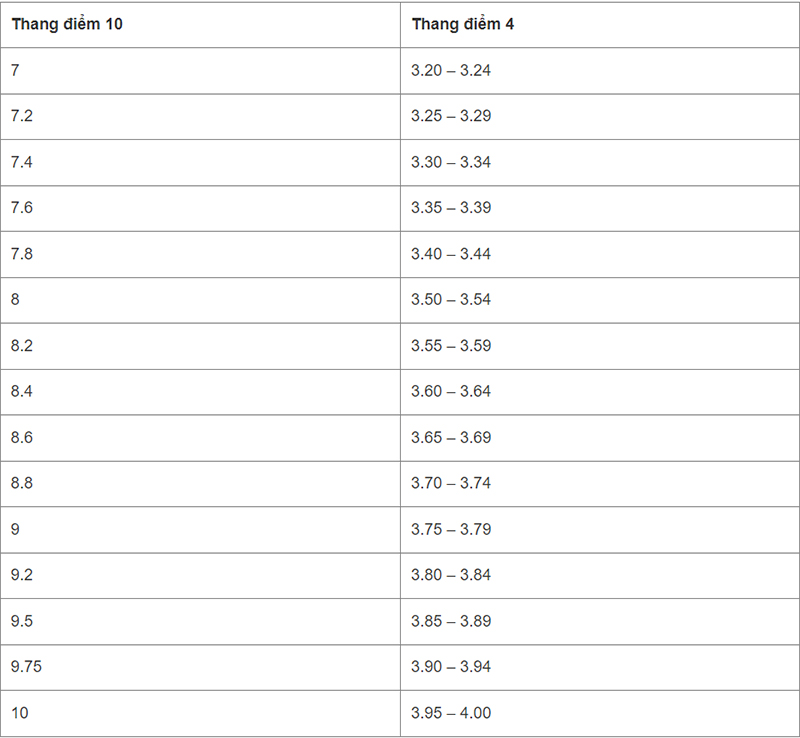800x738 pixels.
Task: Select the 3.95 – 4.00 range cell
Action: pos(599,714)
